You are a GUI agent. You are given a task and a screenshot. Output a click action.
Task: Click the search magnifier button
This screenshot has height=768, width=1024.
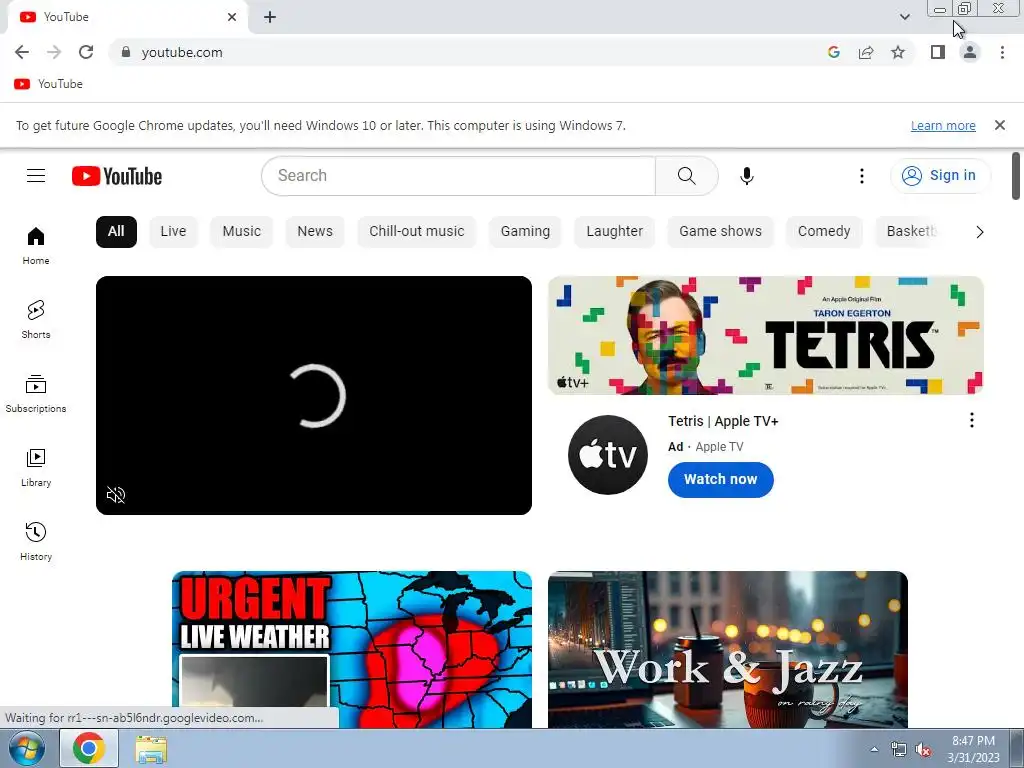686,176
